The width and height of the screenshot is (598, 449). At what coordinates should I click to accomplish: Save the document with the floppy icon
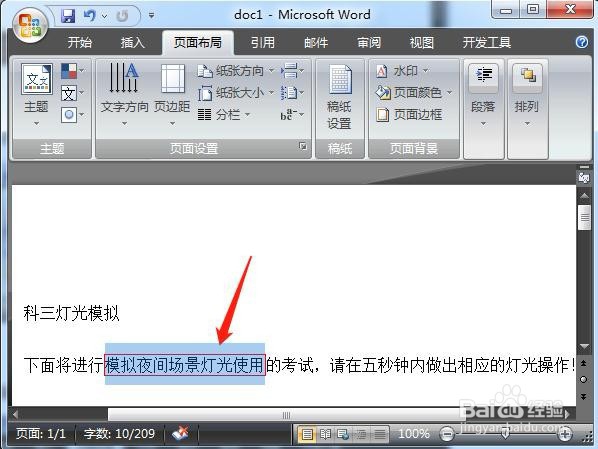pos(69,16)
